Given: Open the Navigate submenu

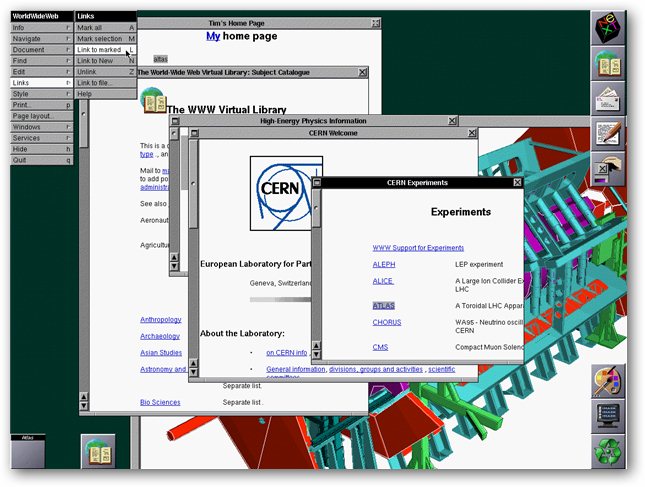Looking at the screenshot, I should pyautogui.click(x=42, y=39).
